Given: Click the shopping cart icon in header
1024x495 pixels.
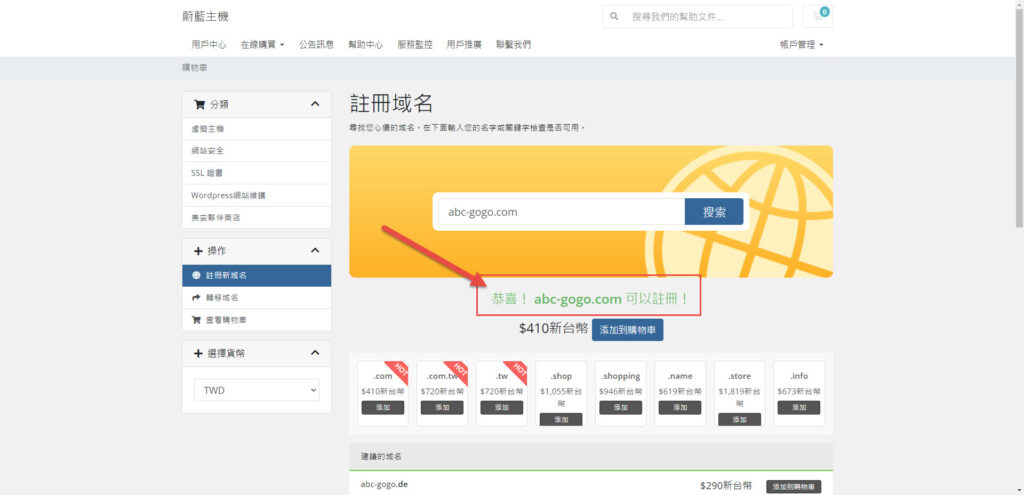Looking at the screenshot, I should 817,17.
